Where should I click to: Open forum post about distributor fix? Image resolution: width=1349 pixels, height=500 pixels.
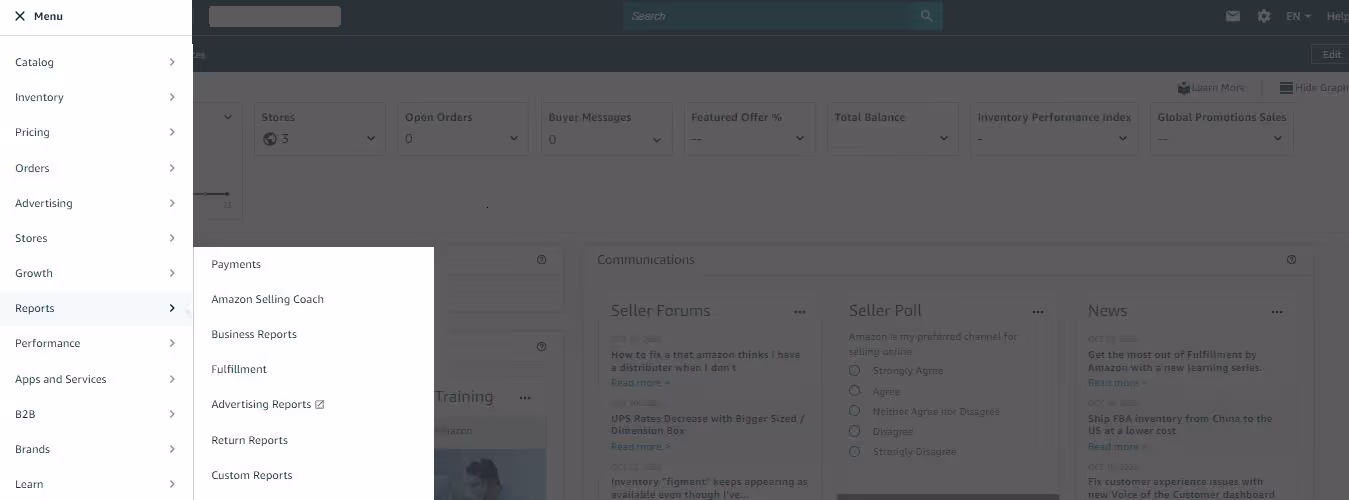(x=706, y=361)
